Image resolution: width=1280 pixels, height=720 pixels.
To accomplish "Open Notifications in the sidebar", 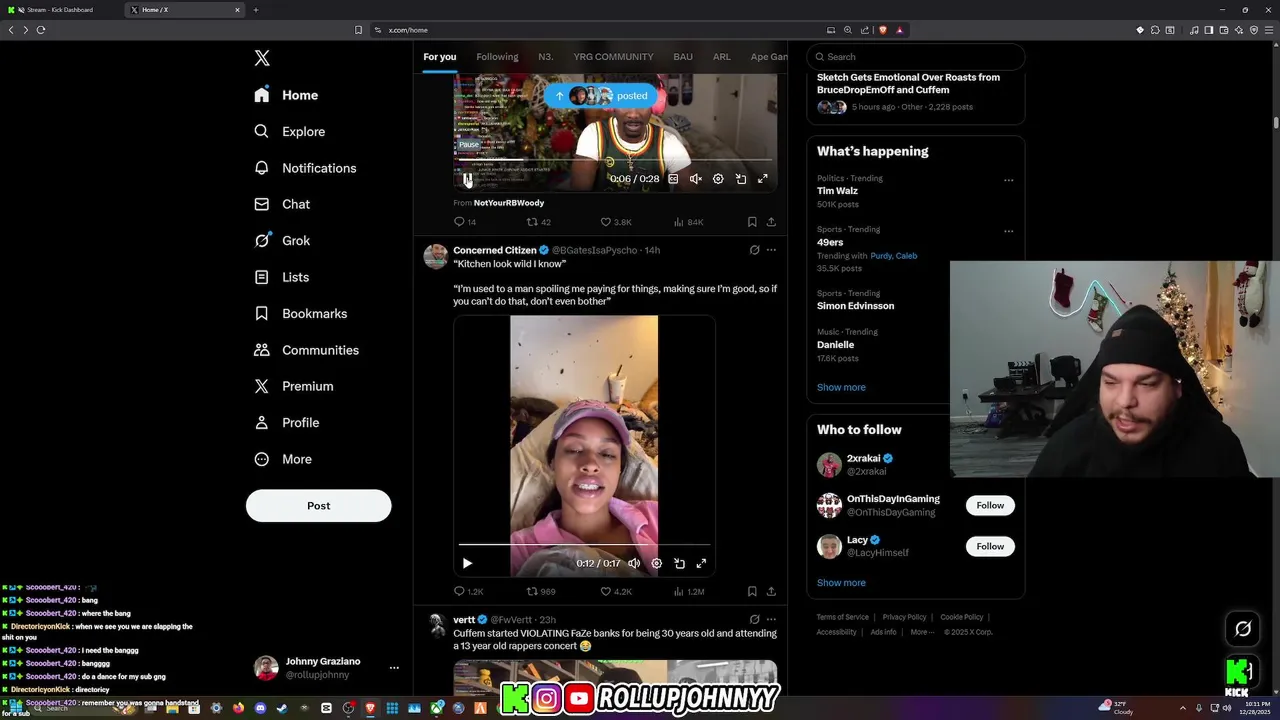I will (305, 168).
